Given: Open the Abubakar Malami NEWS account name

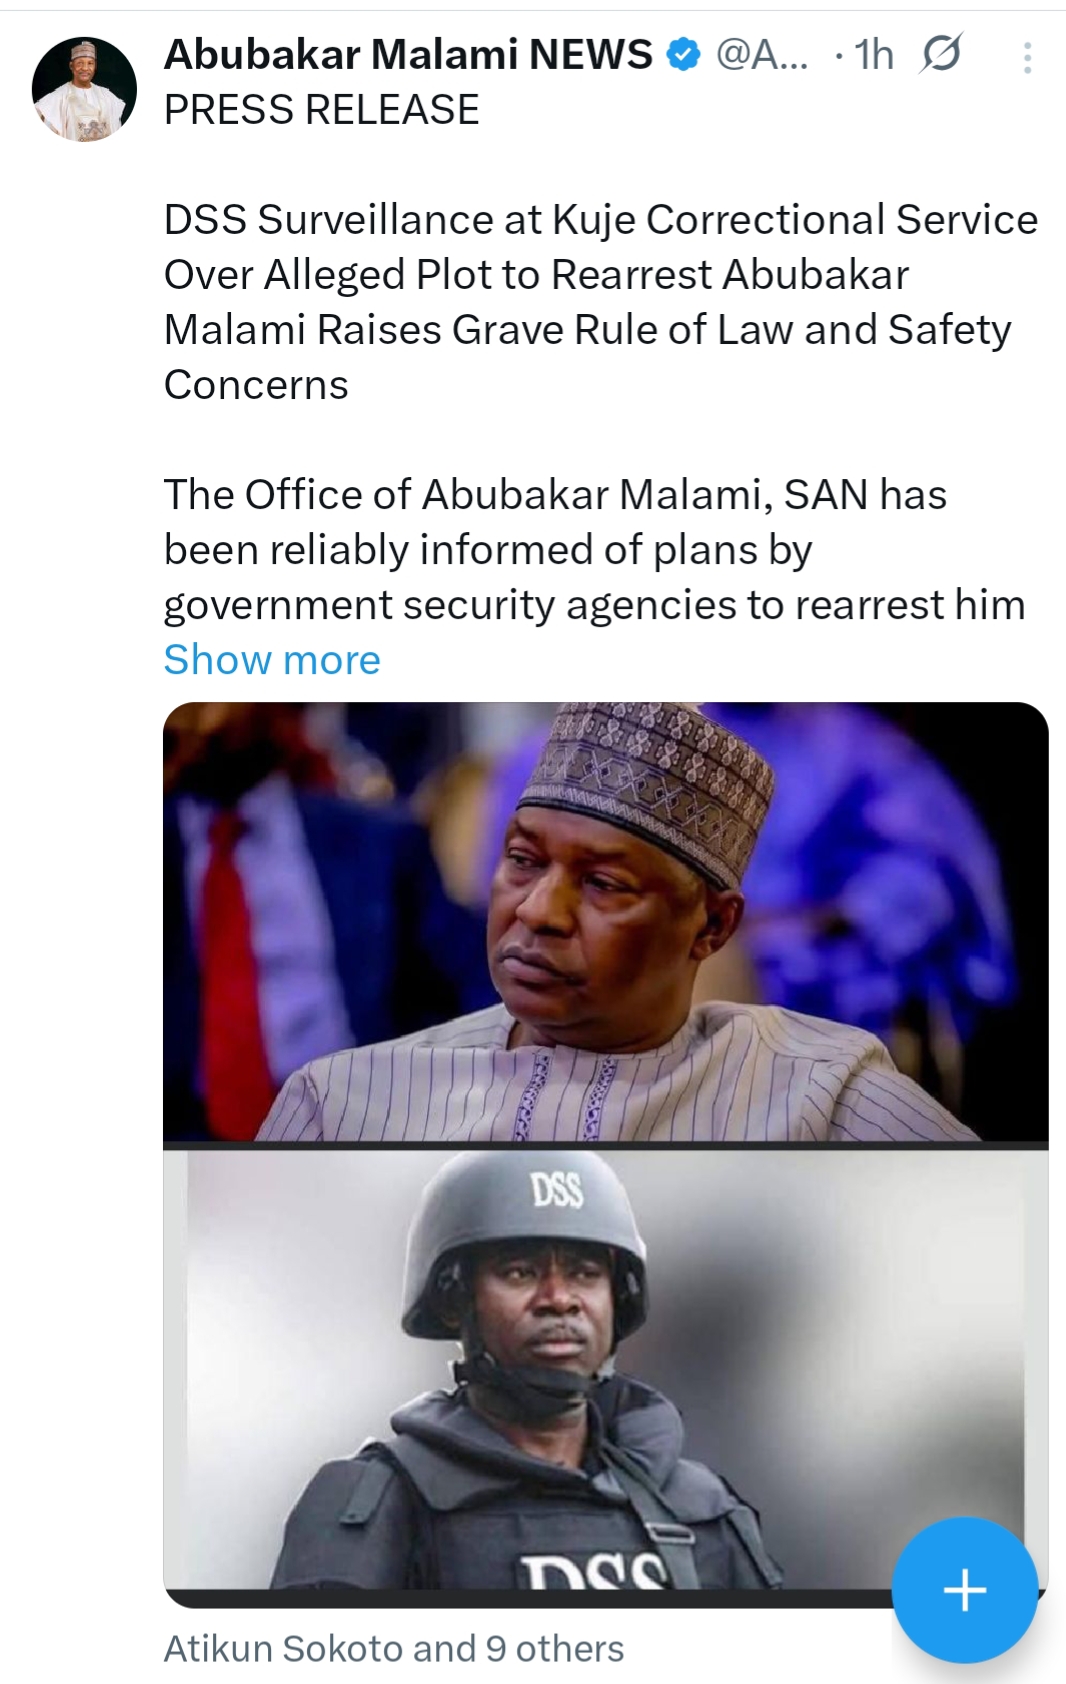Looking at the screenshot, I should point(408,55).
